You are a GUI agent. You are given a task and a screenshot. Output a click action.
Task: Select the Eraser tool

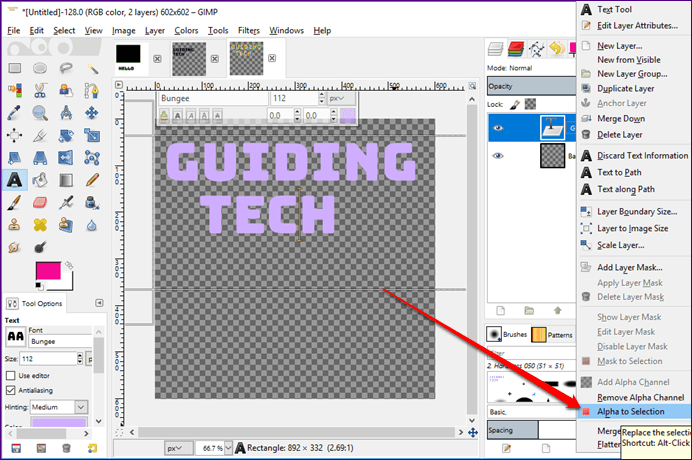(40, 203)
